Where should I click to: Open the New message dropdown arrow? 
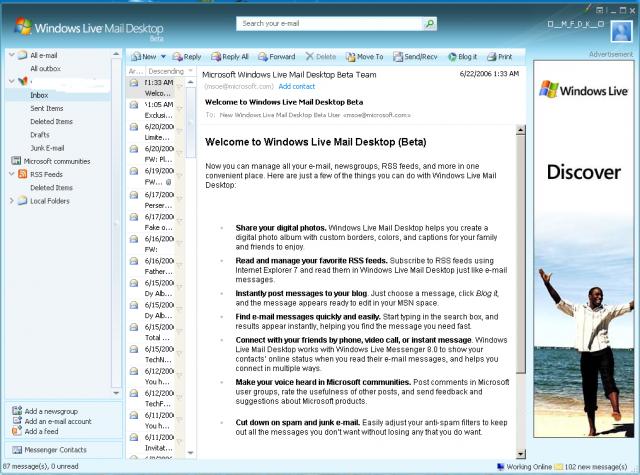click(x=163, y=56)
